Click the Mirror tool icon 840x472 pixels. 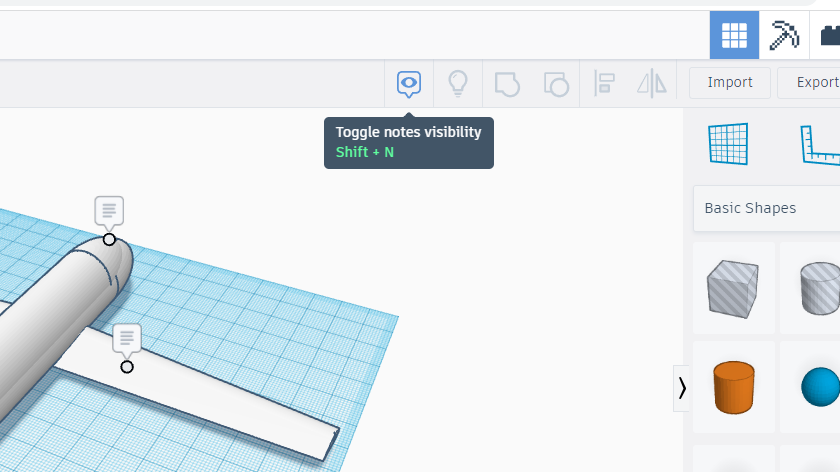652,84
